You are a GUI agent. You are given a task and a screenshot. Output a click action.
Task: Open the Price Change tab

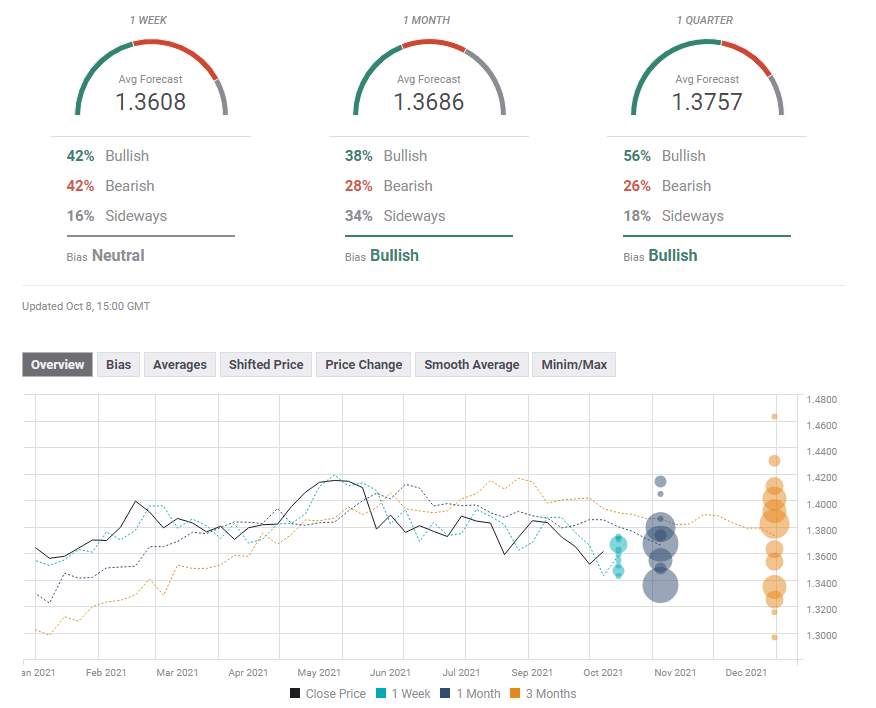[363, 365]
